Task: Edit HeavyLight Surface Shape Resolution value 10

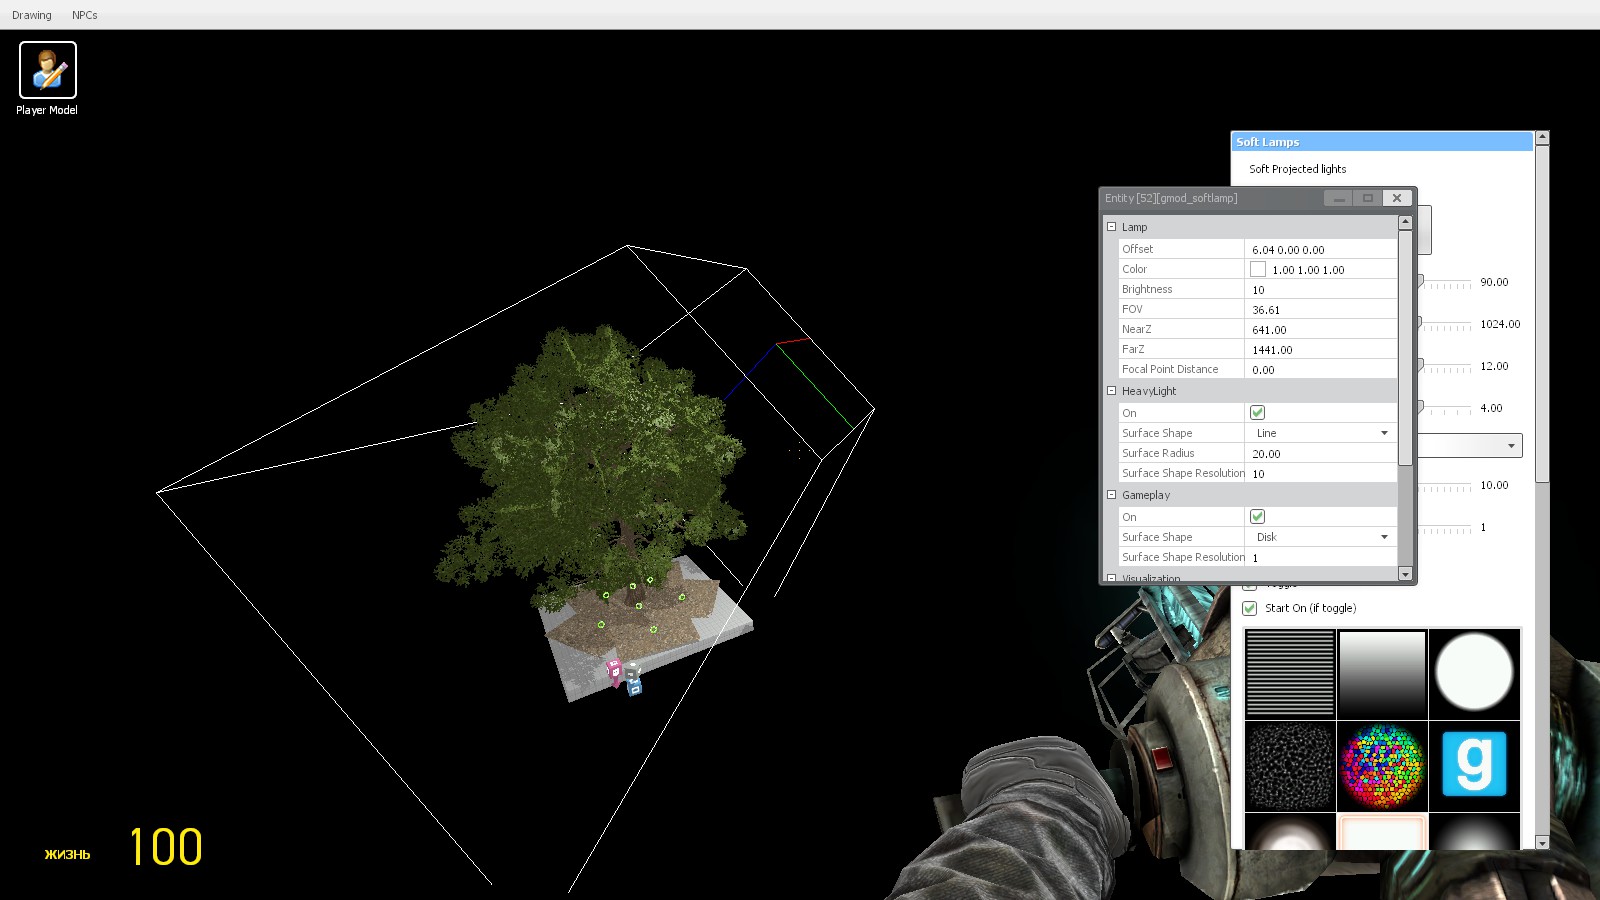Action: (x=1321, y=473)
